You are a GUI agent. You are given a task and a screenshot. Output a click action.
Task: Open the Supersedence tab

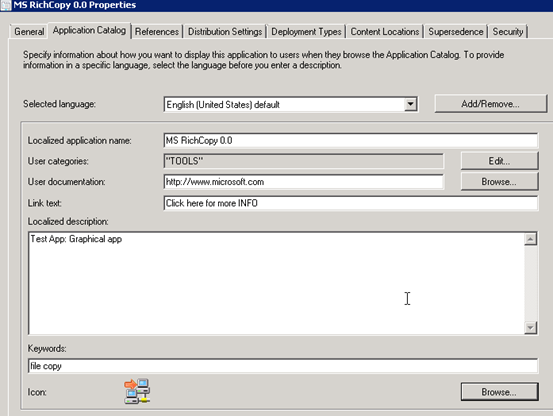click(456, 32)
